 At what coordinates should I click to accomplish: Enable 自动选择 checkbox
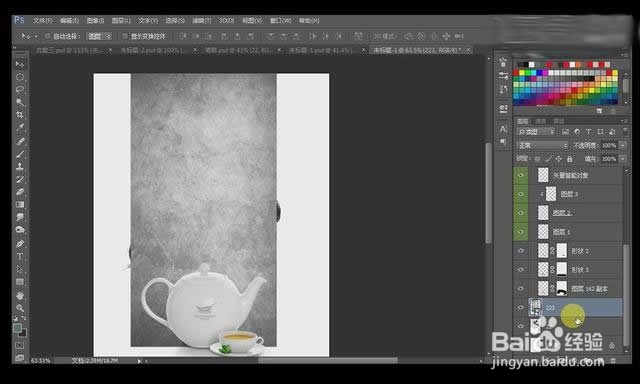tap(47, 36)
